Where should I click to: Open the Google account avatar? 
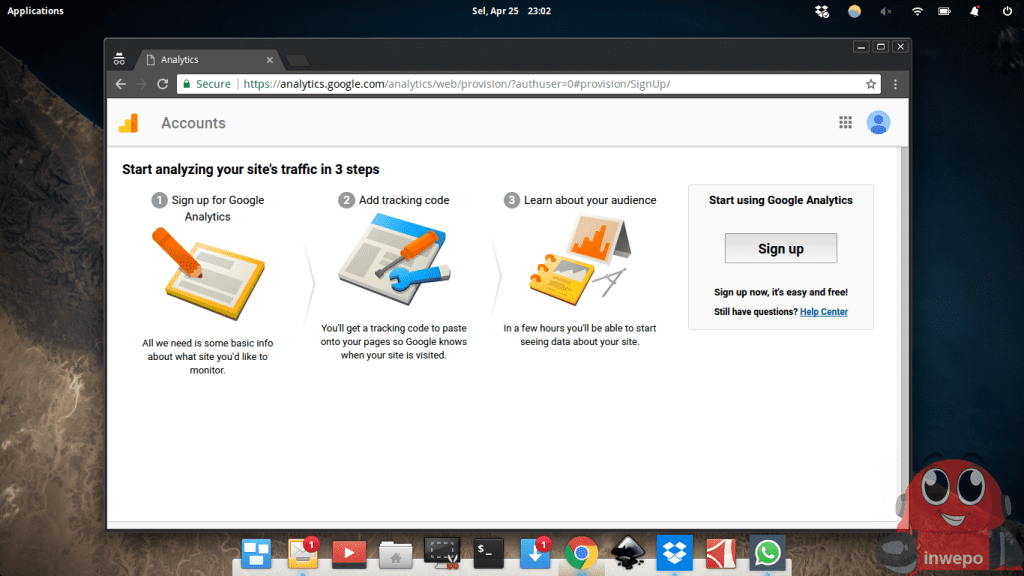(x=878, y=122)
